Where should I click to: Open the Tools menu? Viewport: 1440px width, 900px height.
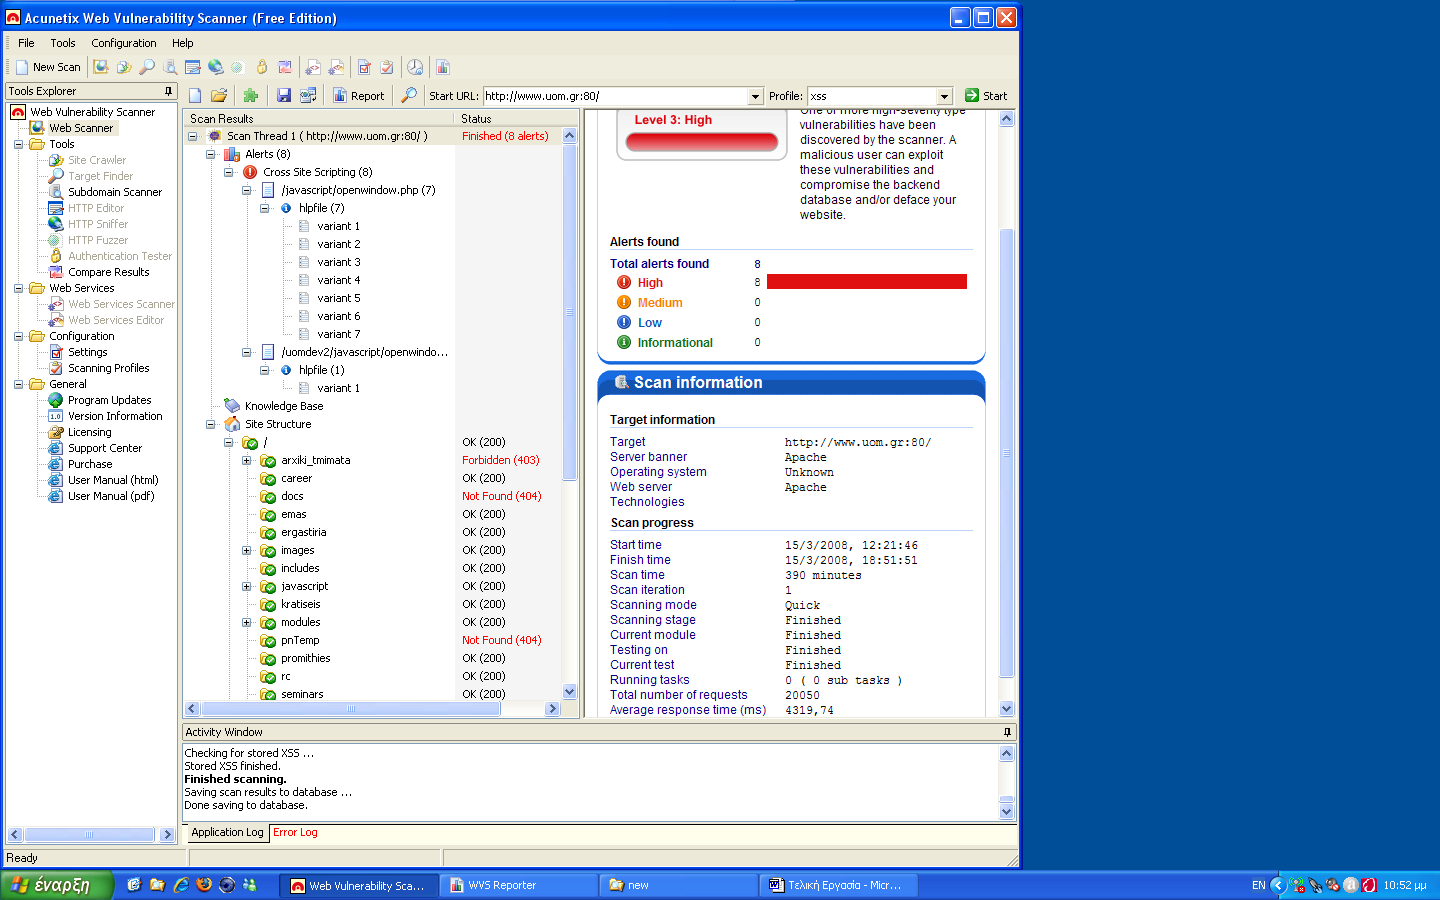(x=63, y=43)
